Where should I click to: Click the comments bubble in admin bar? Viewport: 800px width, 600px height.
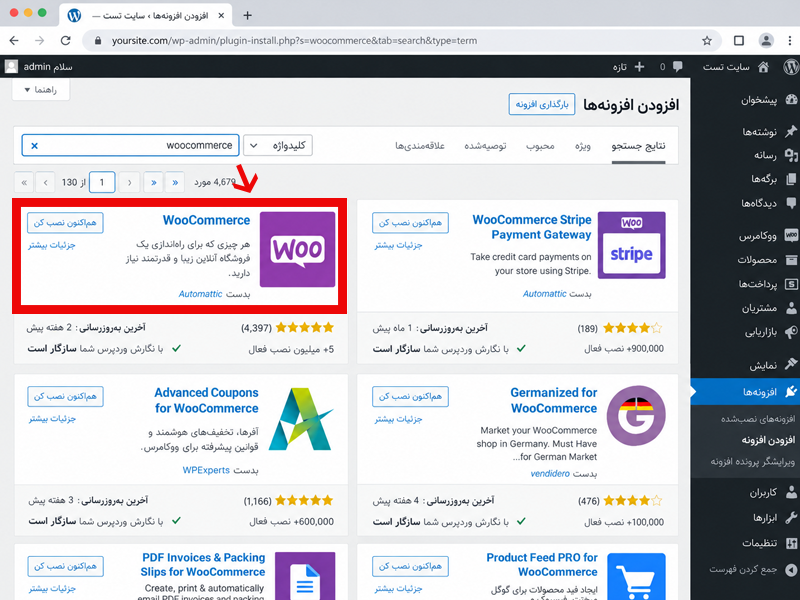point(678,66)
